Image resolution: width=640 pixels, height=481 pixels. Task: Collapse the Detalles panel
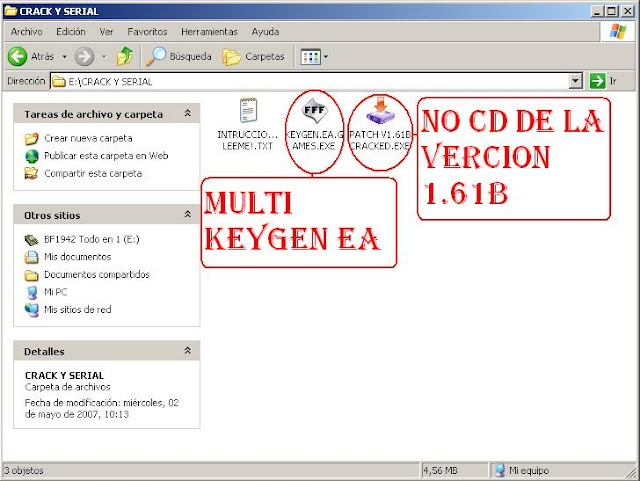pos(187,350)
